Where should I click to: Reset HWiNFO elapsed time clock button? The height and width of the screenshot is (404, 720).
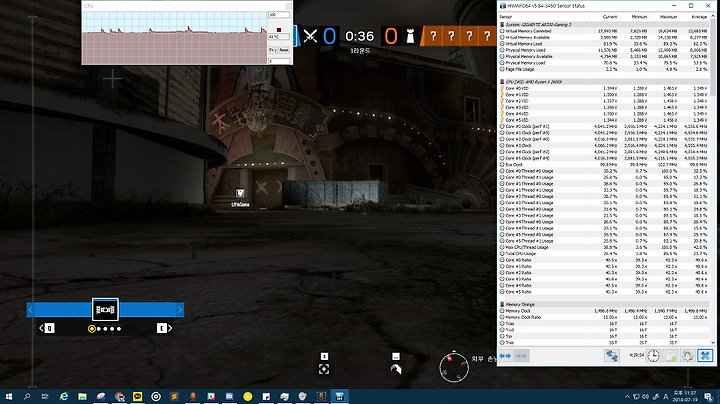653,355
